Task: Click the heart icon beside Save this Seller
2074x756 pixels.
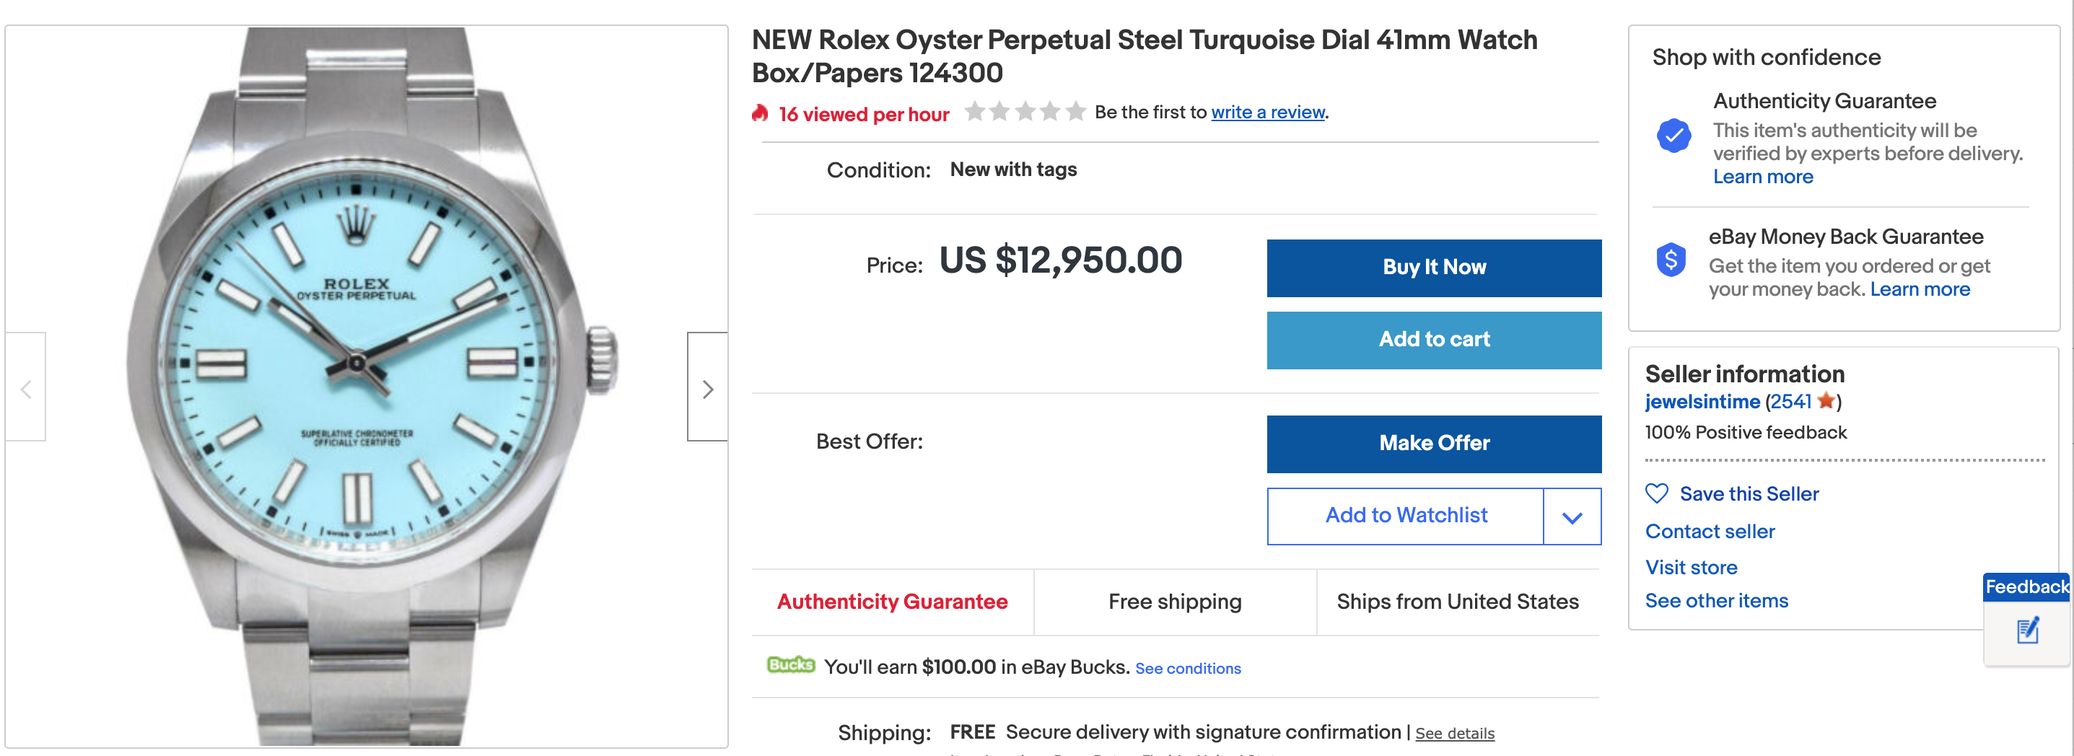Action: pyautogui.click(x=1657, y=494)
